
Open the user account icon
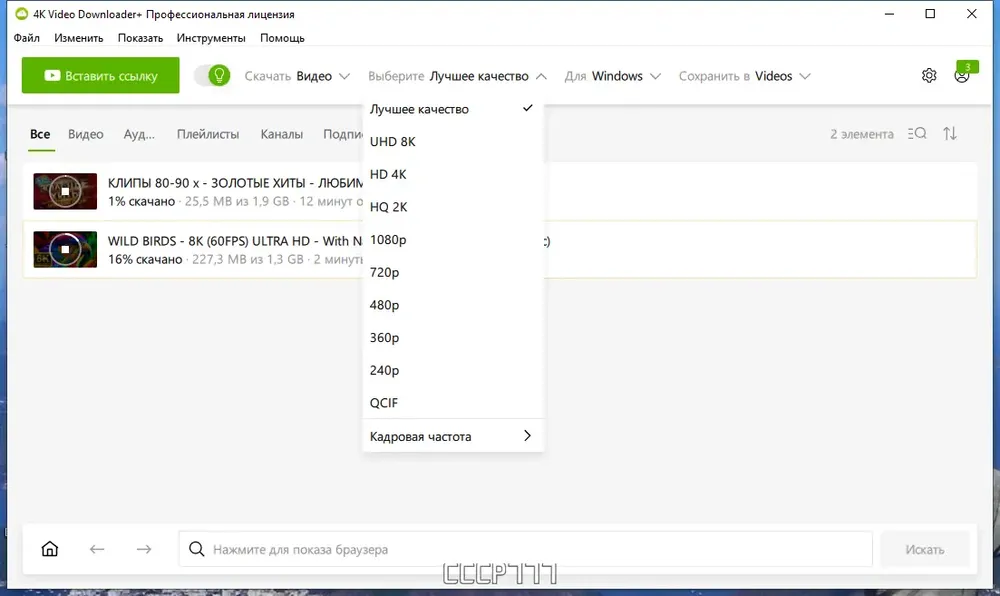click(x=962, y=76)
